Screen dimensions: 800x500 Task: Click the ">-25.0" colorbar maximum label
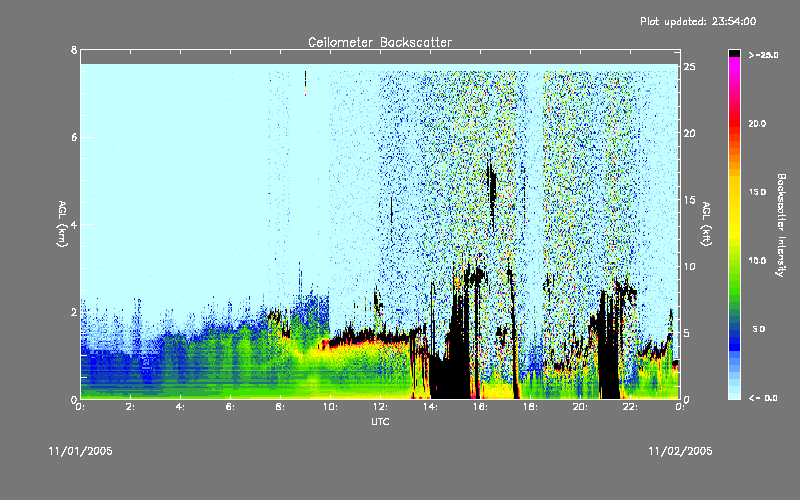click(x=763, y=55)
